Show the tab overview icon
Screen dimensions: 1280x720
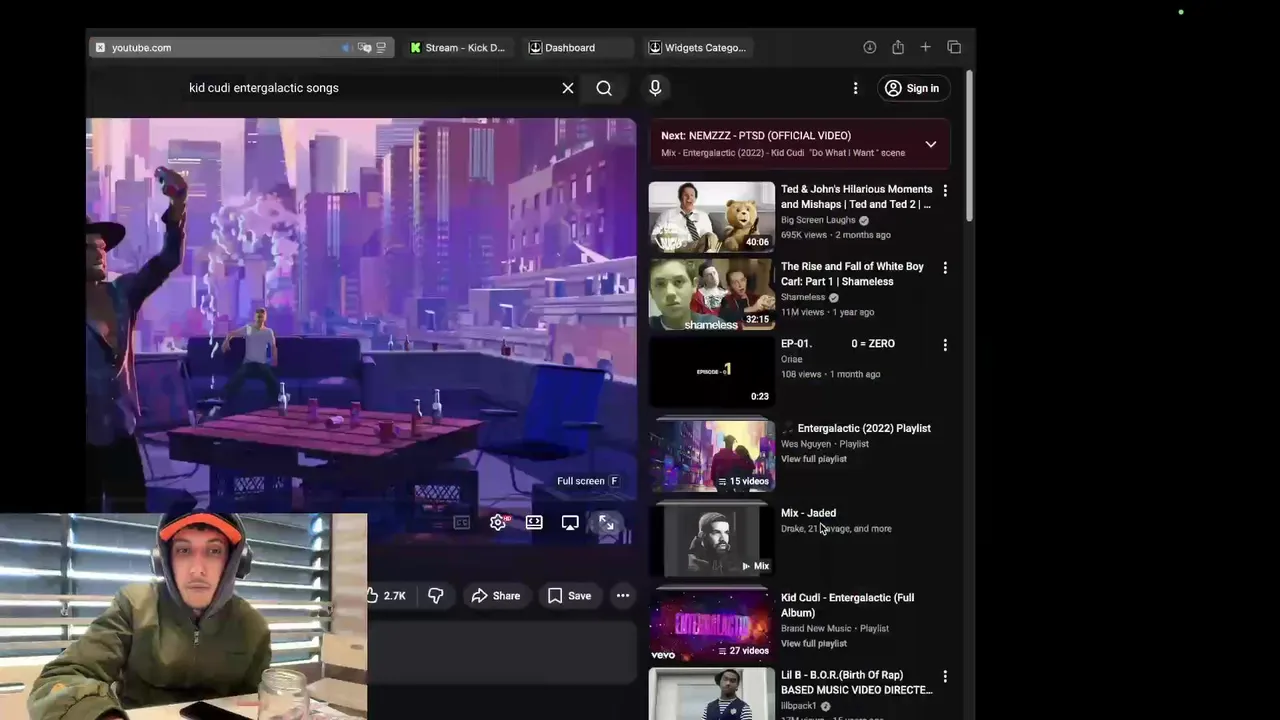point(954,47)
